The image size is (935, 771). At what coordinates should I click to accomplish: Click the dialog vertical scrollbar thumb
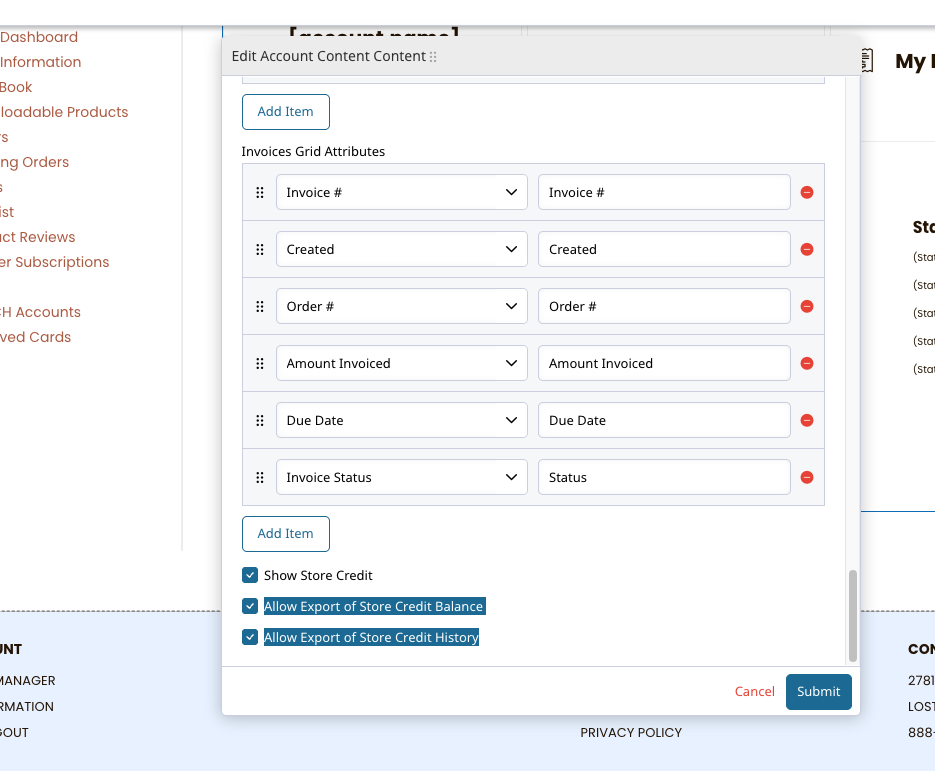(x=853, y=615)
